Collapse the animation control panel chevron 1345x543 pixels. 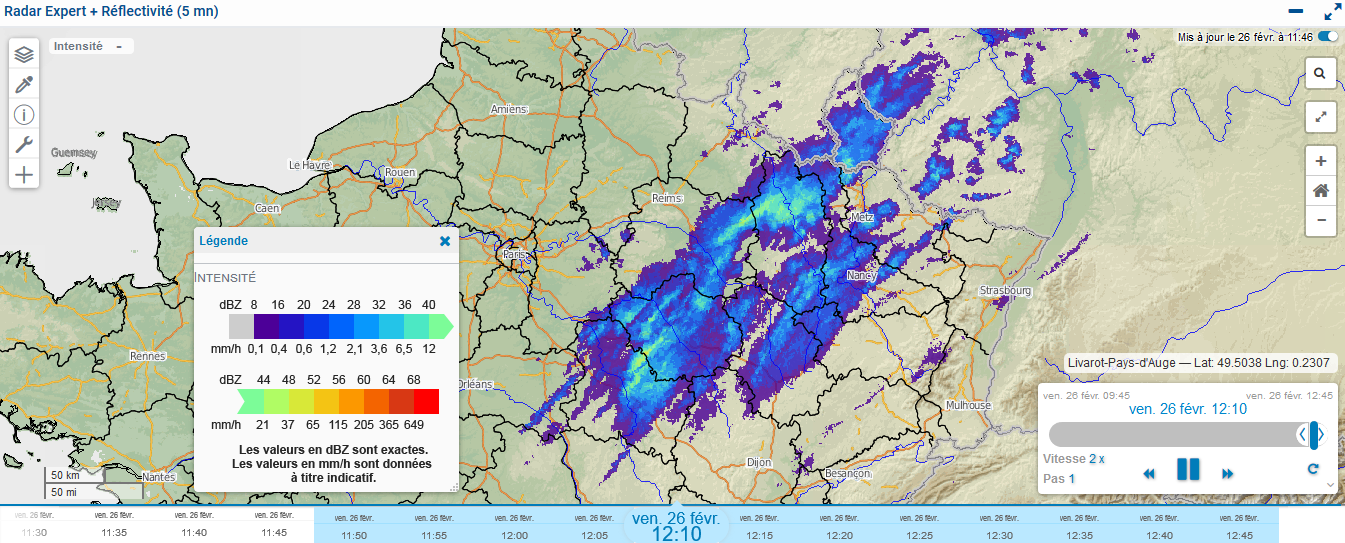tap(1330, 484)
